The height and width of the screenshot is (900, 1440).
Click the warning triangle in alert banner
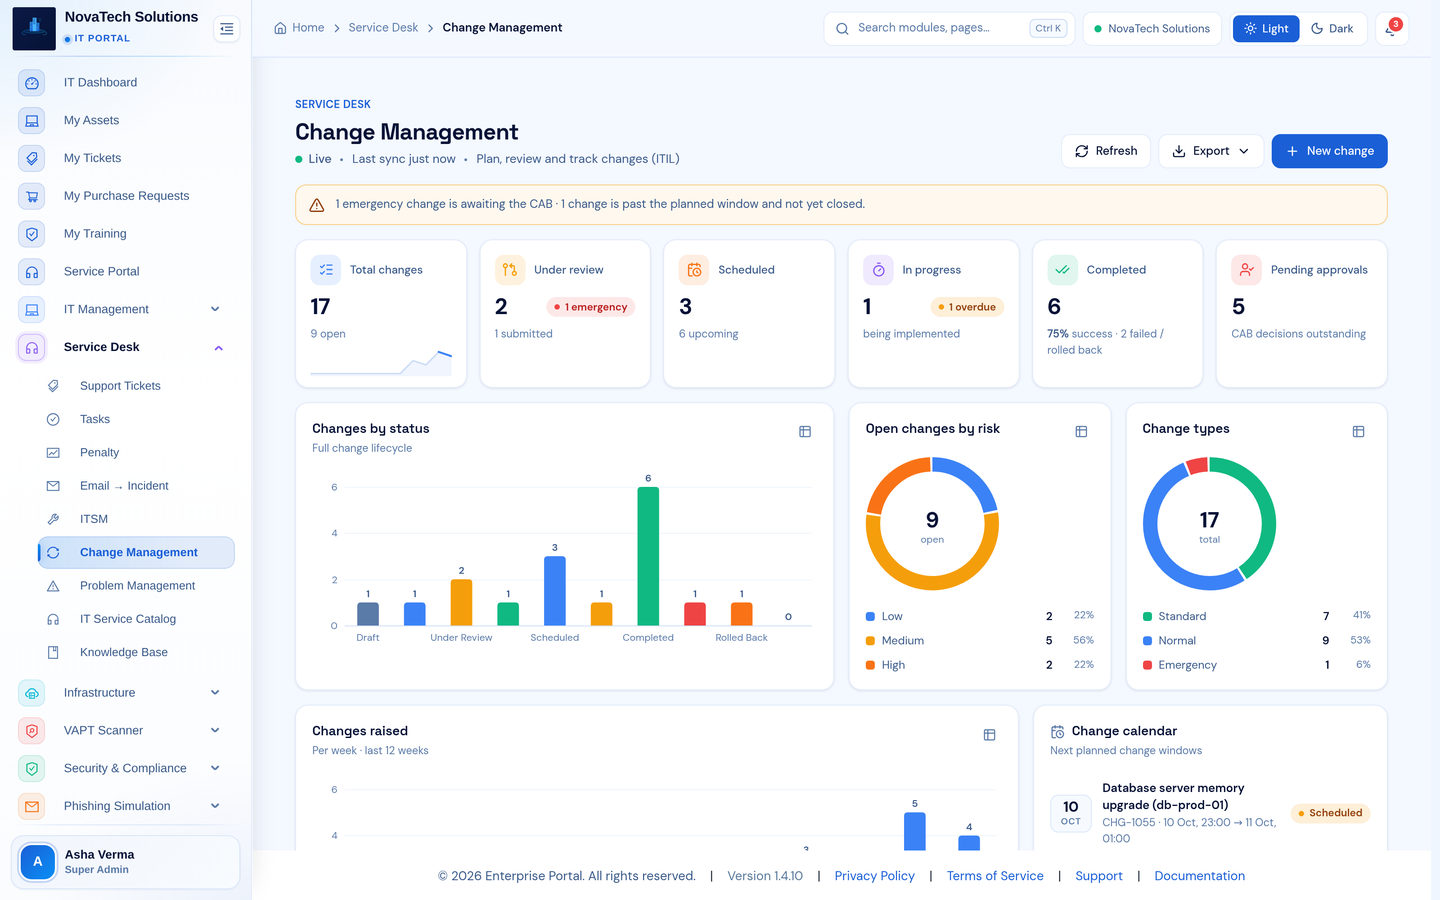pos(317,205)
